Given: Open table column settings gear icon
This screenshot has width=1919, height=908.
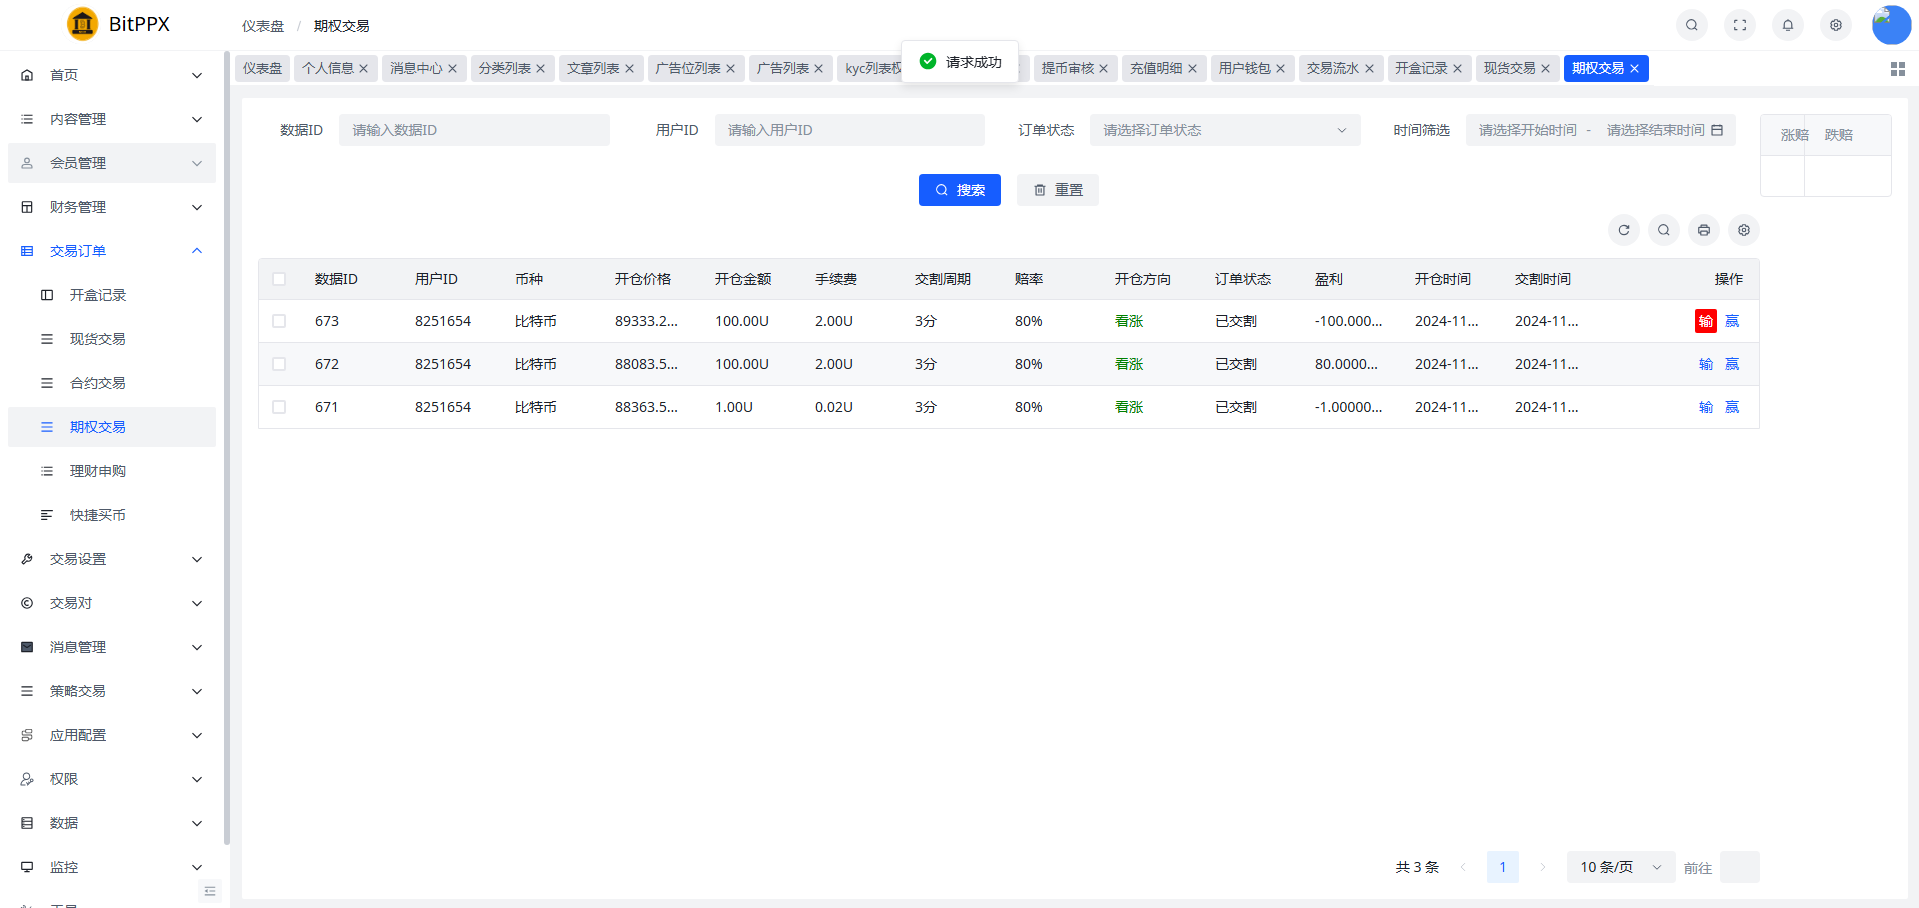Looking at the screenshot, I should pos(1743,230).
